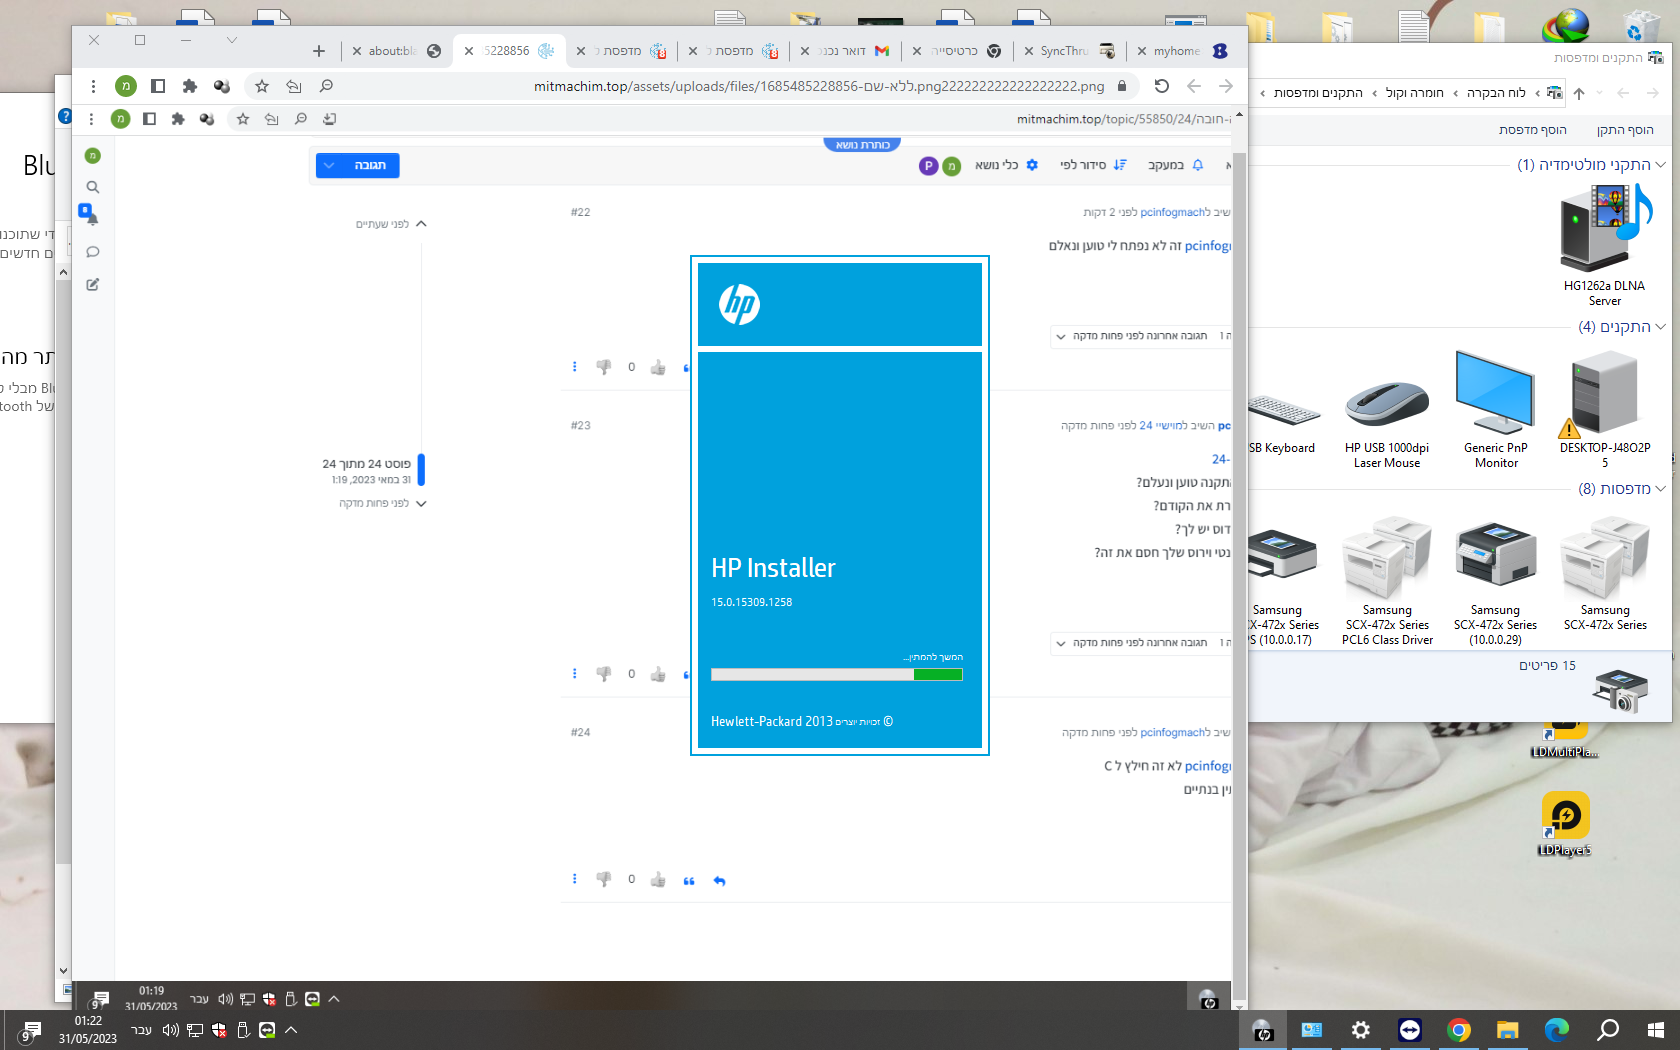The height and width of the screenshot is (1050, 1680).
Task: Toggle the side panel icon in the top address toolbar
Action: point(158,86)
